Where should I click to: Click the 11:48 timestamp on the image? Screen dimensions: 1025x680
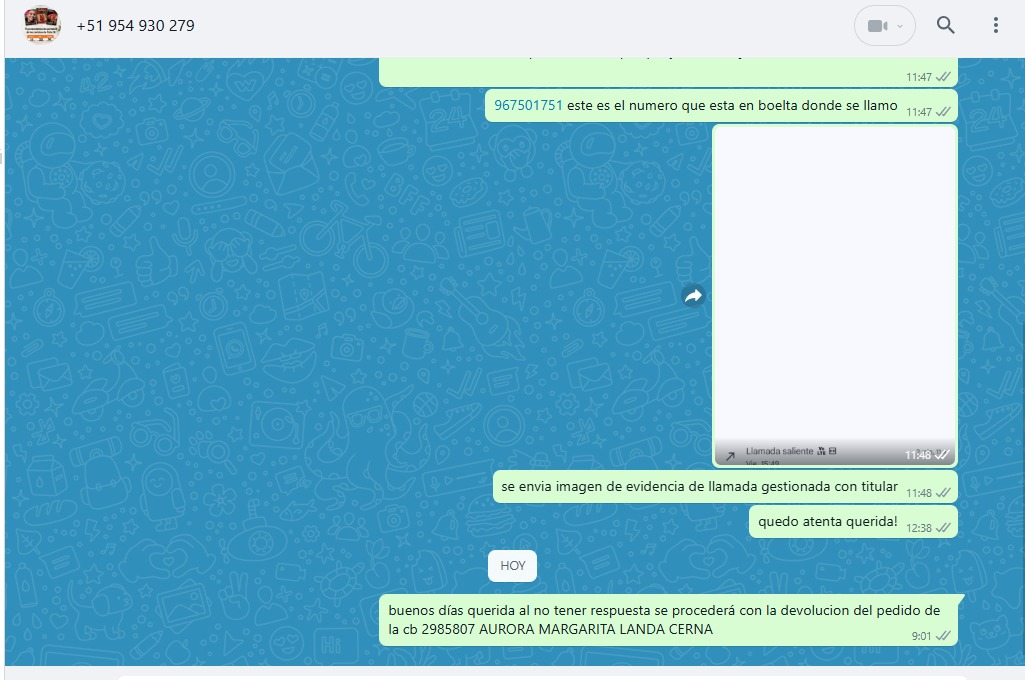tap(917, 455)
